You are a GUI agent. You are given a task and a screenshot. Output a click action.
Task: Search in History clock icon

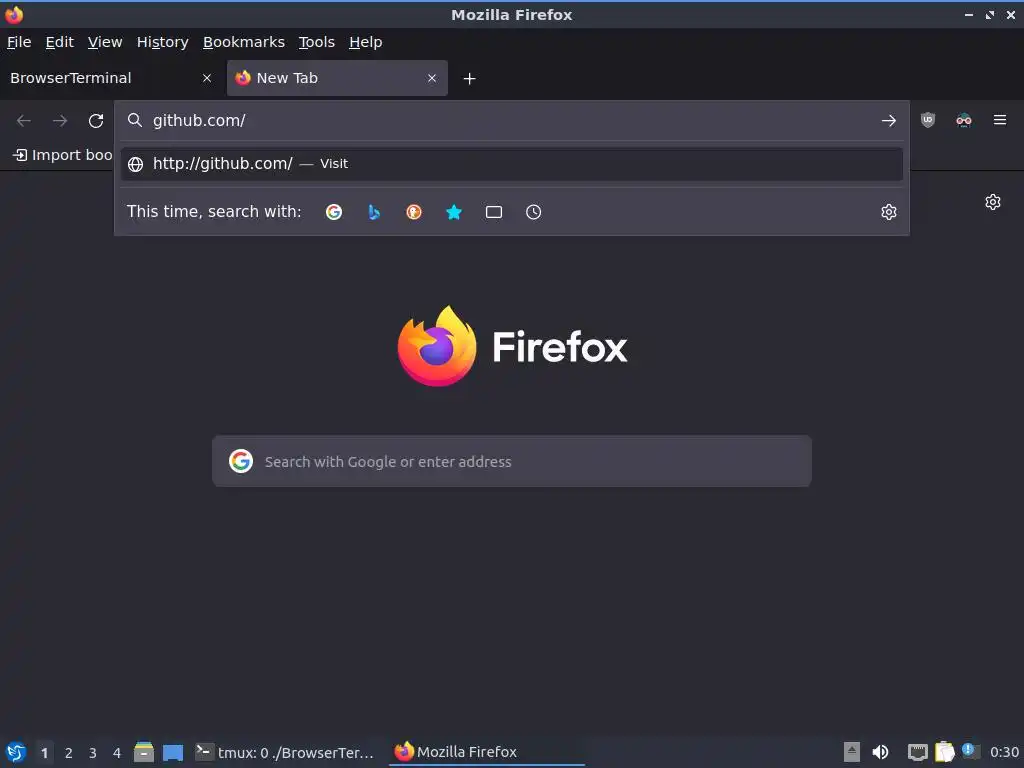tap(534, 212)
